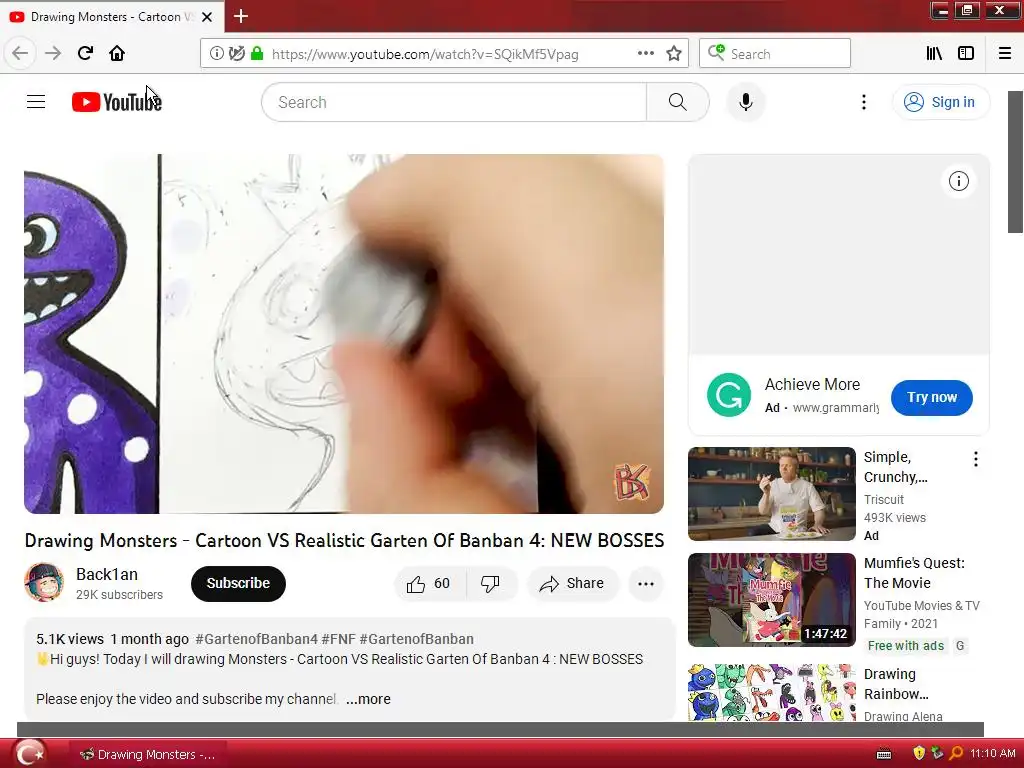Viewport: 1024px width, 768px height.
Task: Click the video player area
Action: [344, 334]
